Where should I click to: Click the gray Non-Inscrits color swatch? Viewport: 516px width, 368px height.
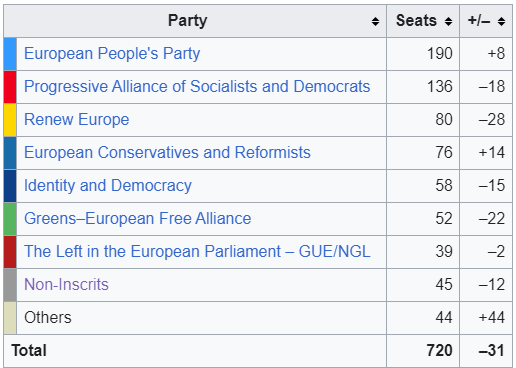point(10,285)
